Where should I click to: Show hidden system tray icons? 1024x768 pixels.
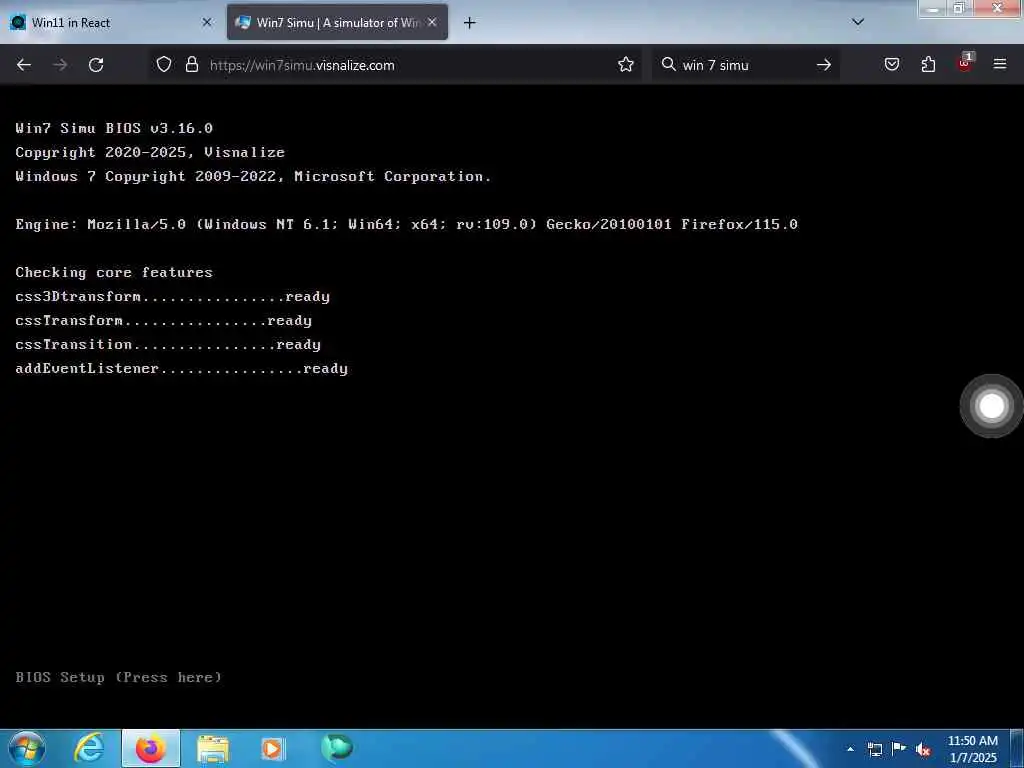[850, 749]
